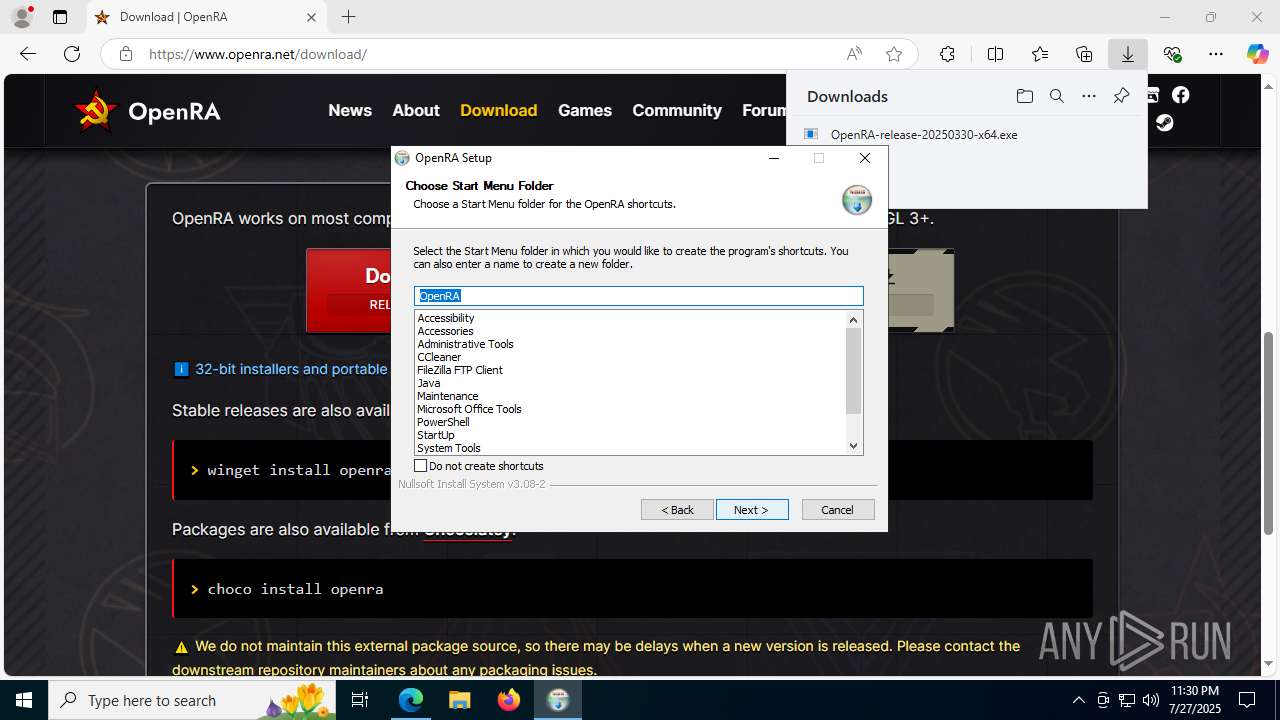Add this page to favorites star

[x=894, y=54]
